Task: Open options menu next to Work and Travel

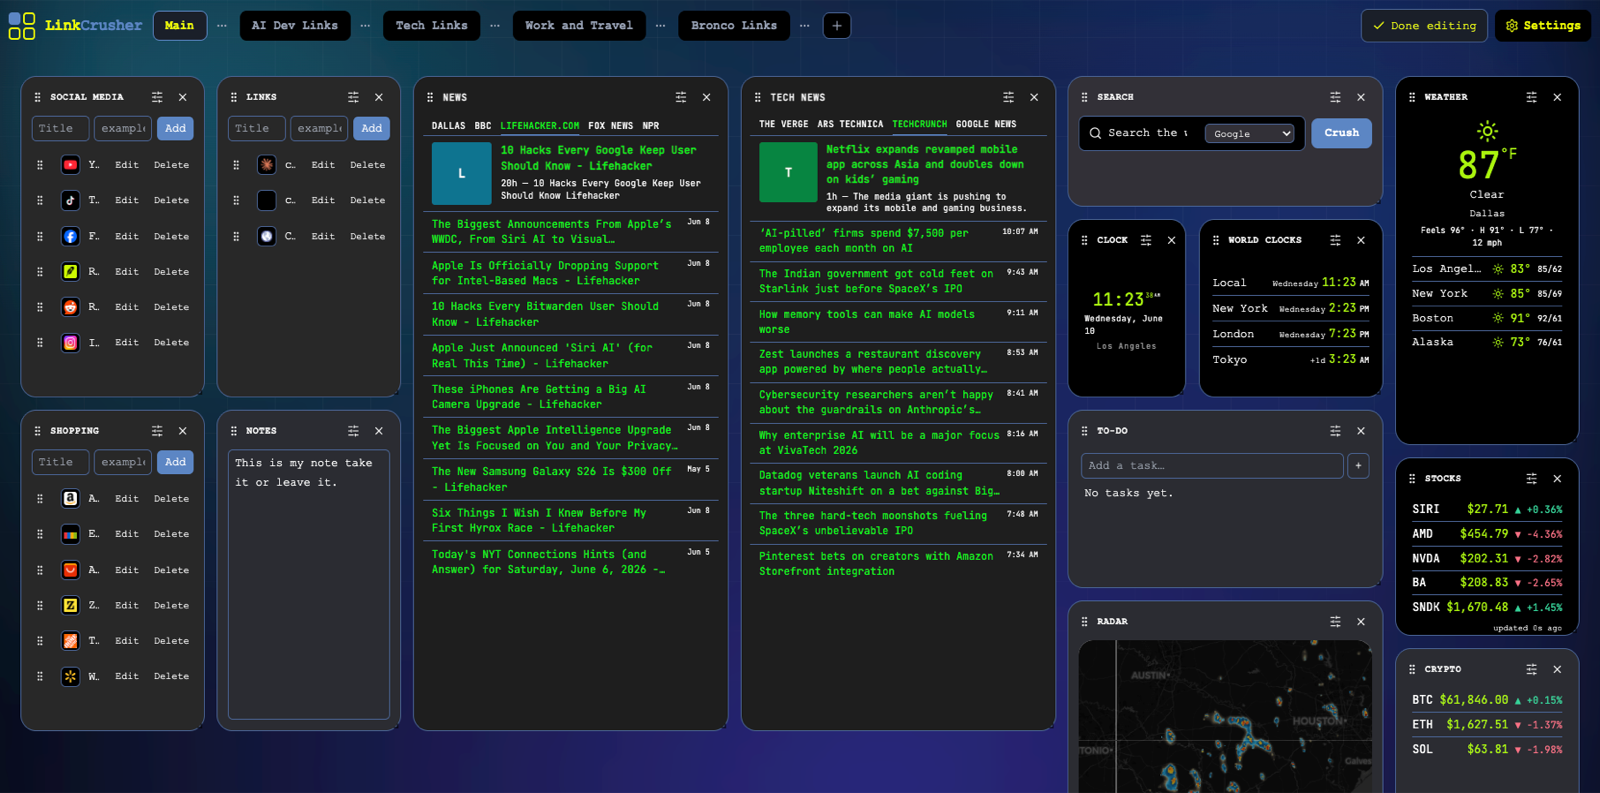Action: coord(660,25)
